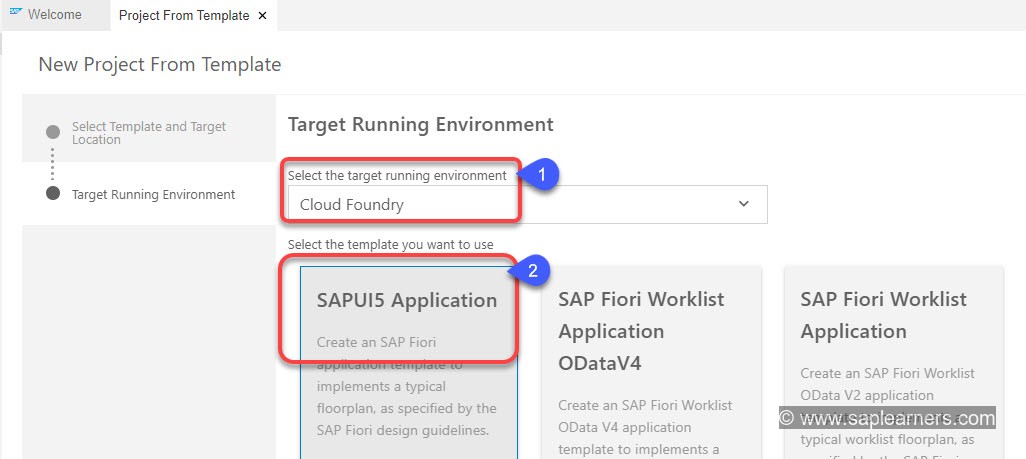The height and width of the screenshot is (459, 1026).
Task: Click the 'New Project From Template' heading
Action: point(160,65)
